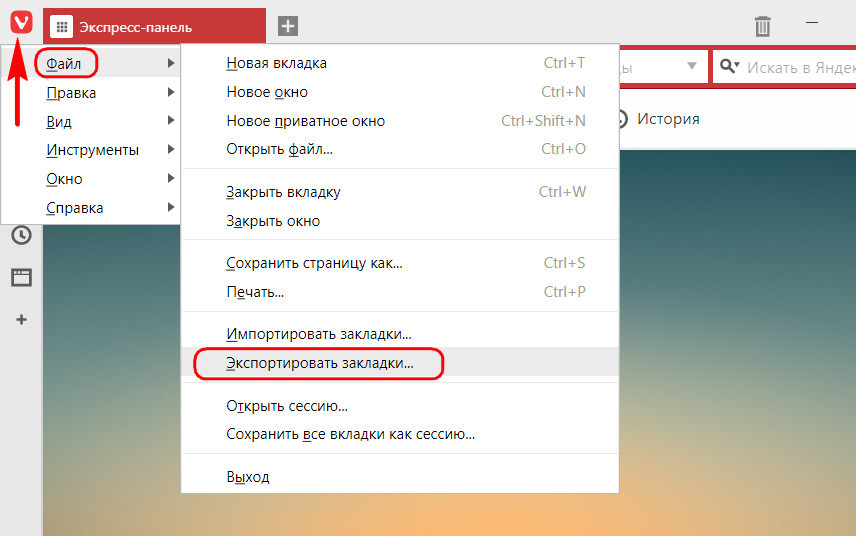The width and height of the screenshot is (856, 536).
Task: Choose Сохранить все вкладки как сессию...
Action: (x=400, y=434)
